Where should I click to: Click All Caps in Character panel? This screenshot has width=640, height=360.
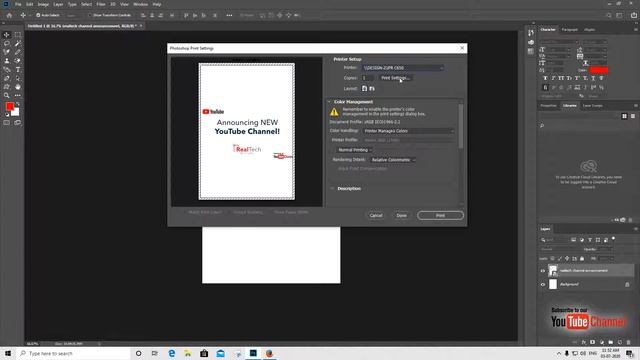pyautogui.click(x=561, y=78)
